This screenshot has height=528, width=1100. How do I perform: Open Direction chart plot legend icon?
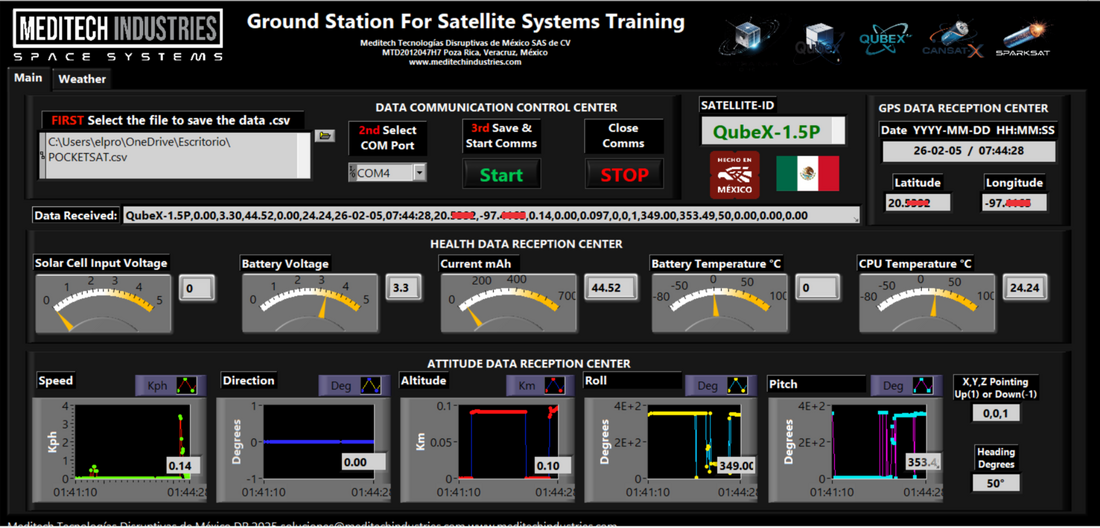point(371,385)
